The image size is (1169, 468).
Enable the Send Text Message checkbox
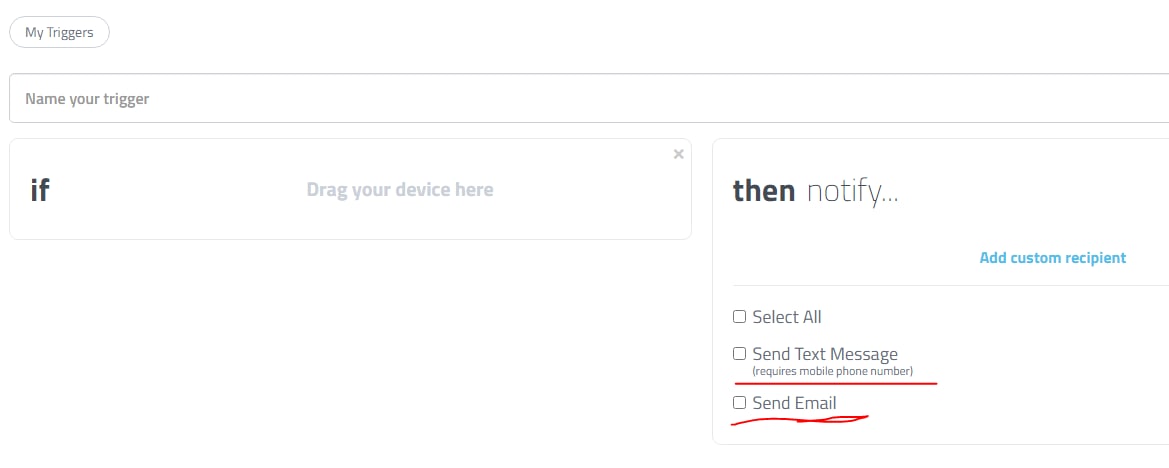(740, 354)
